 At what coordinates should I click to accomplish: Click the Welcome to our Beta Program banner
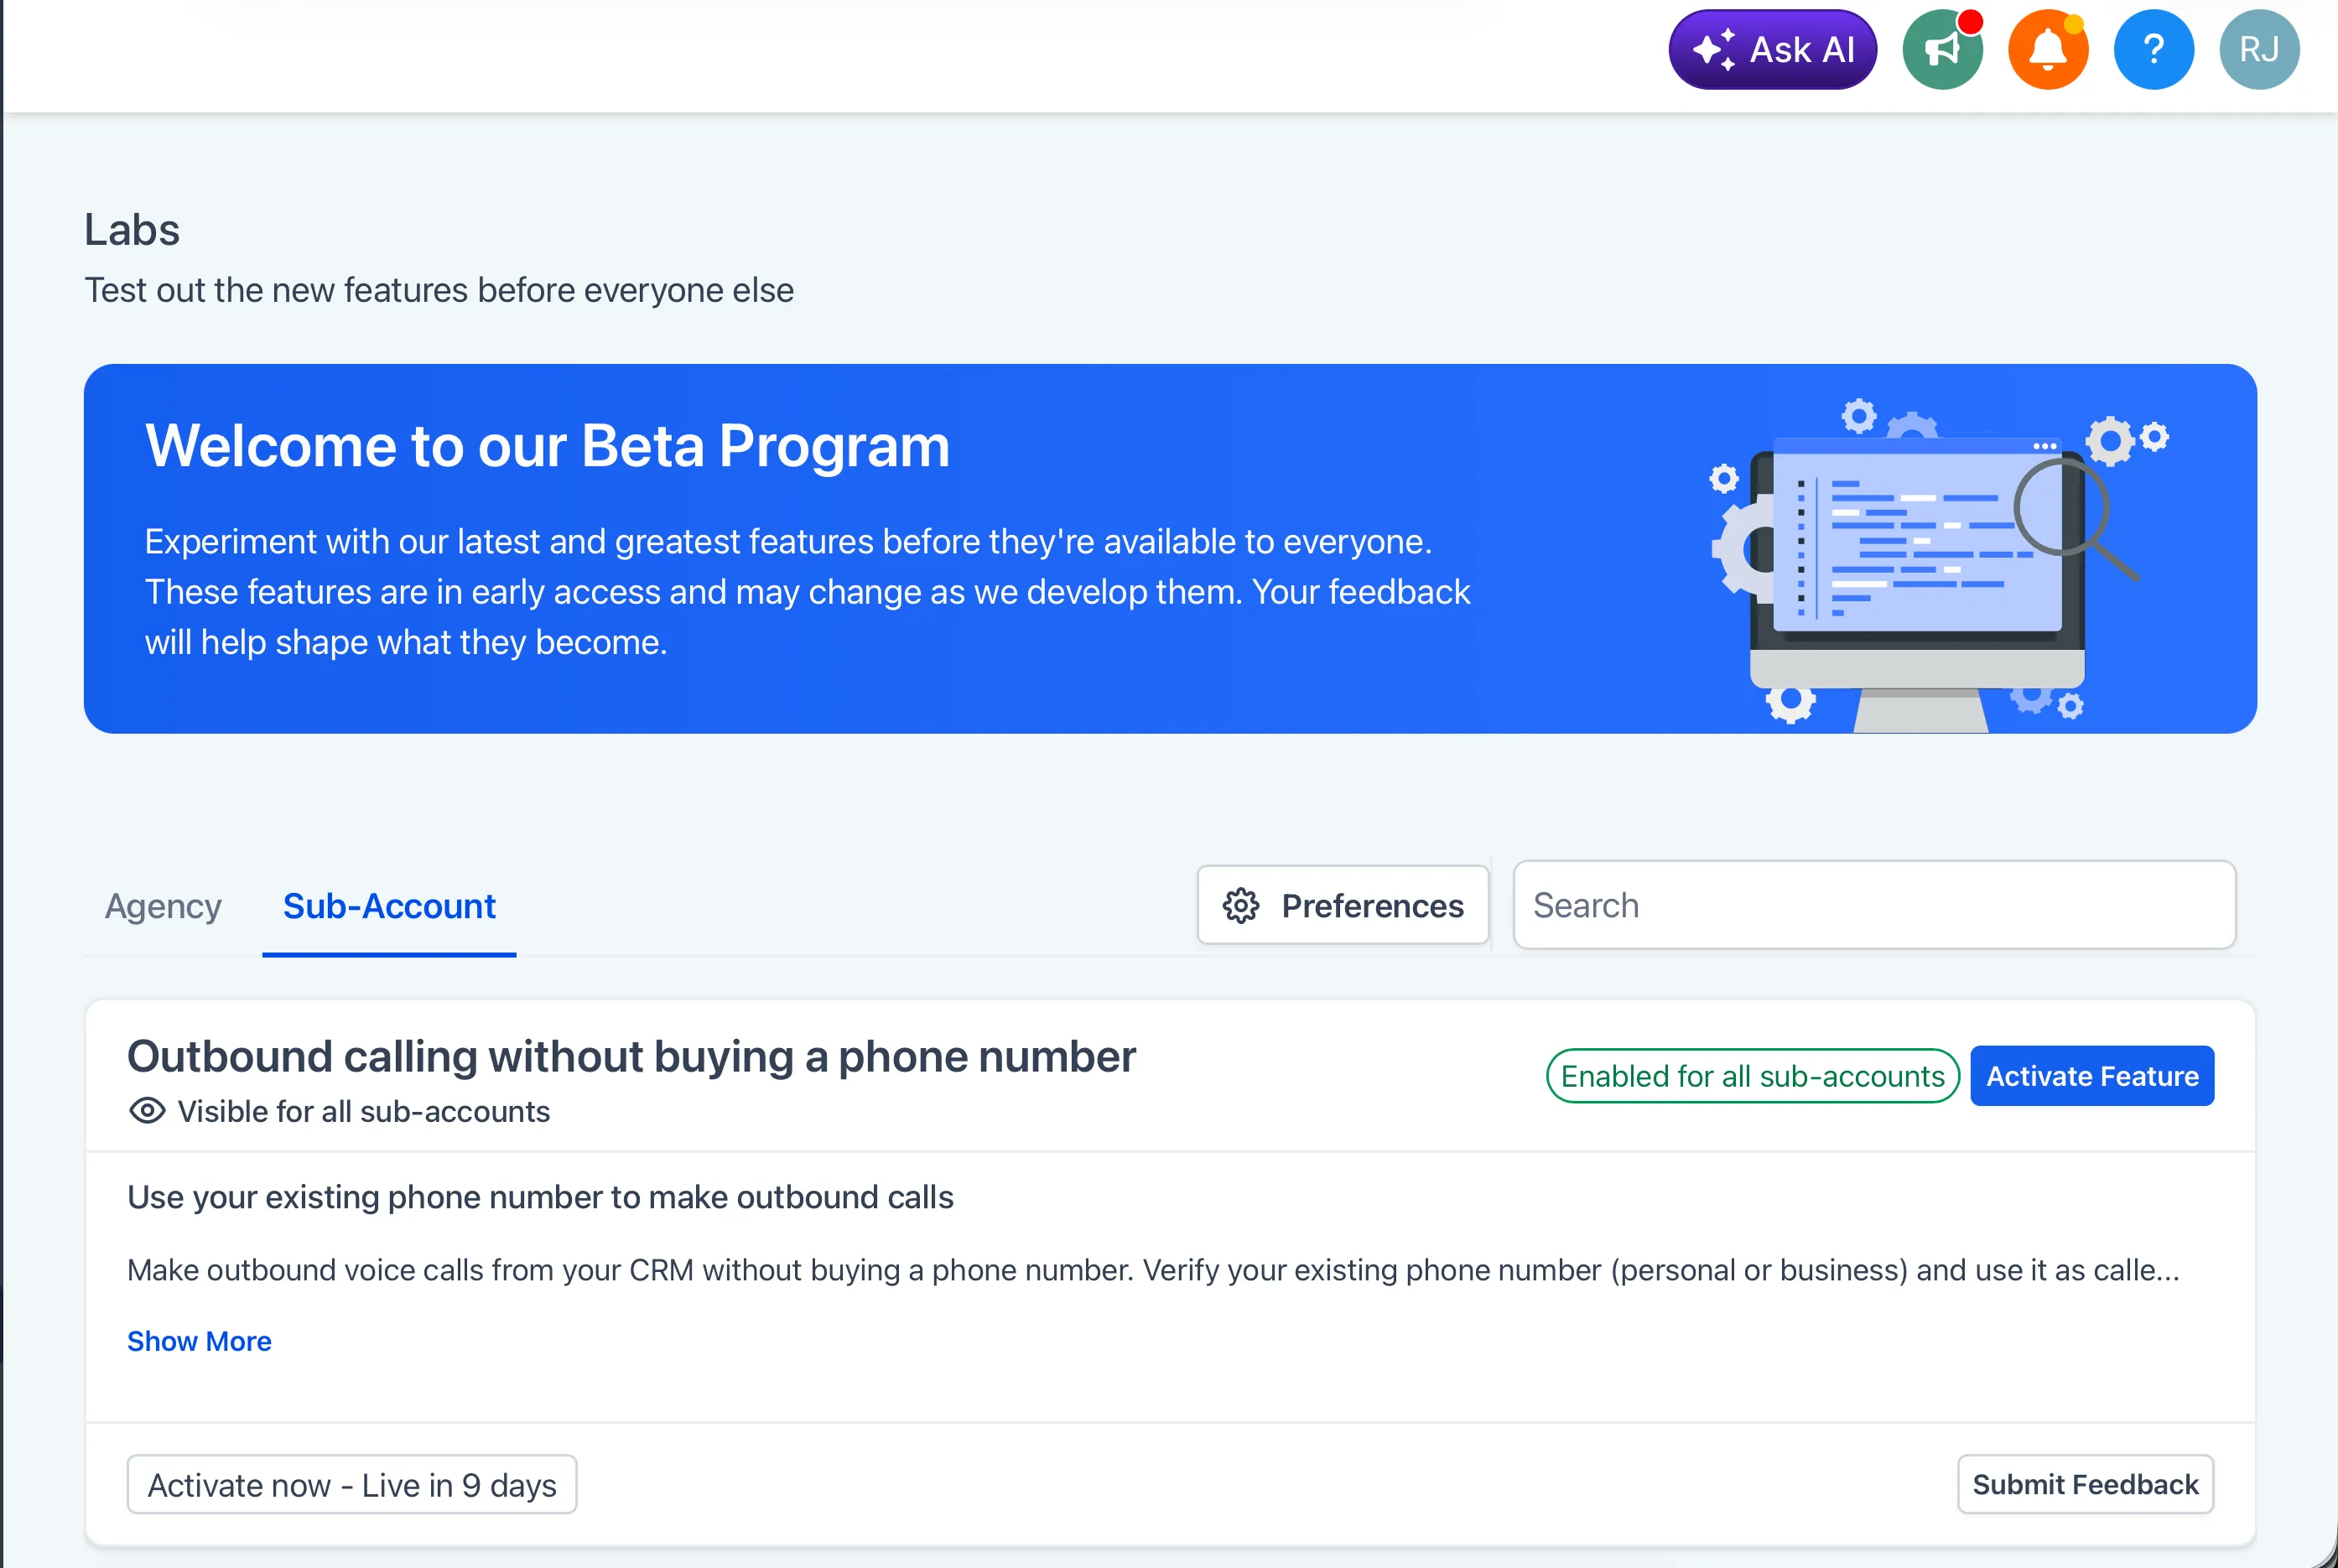(547, 446)
